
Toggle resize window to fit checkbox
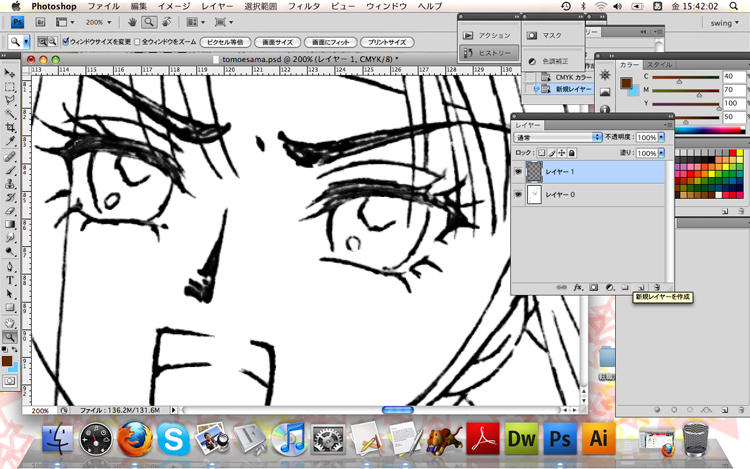tap(66, 42)
